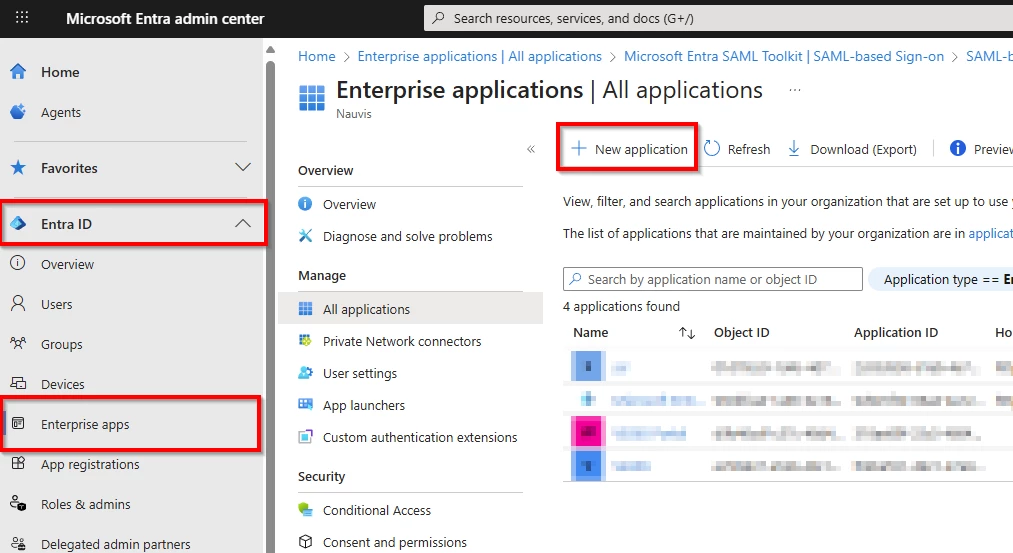Focus the Search by application name field

click(x=713, y=279)
